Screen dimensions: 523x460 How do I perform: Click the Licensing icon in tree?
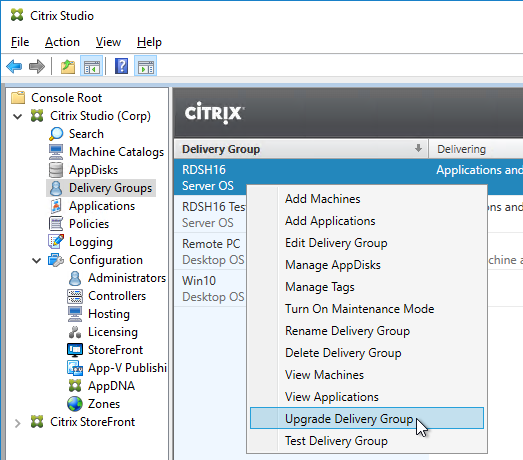75,332
